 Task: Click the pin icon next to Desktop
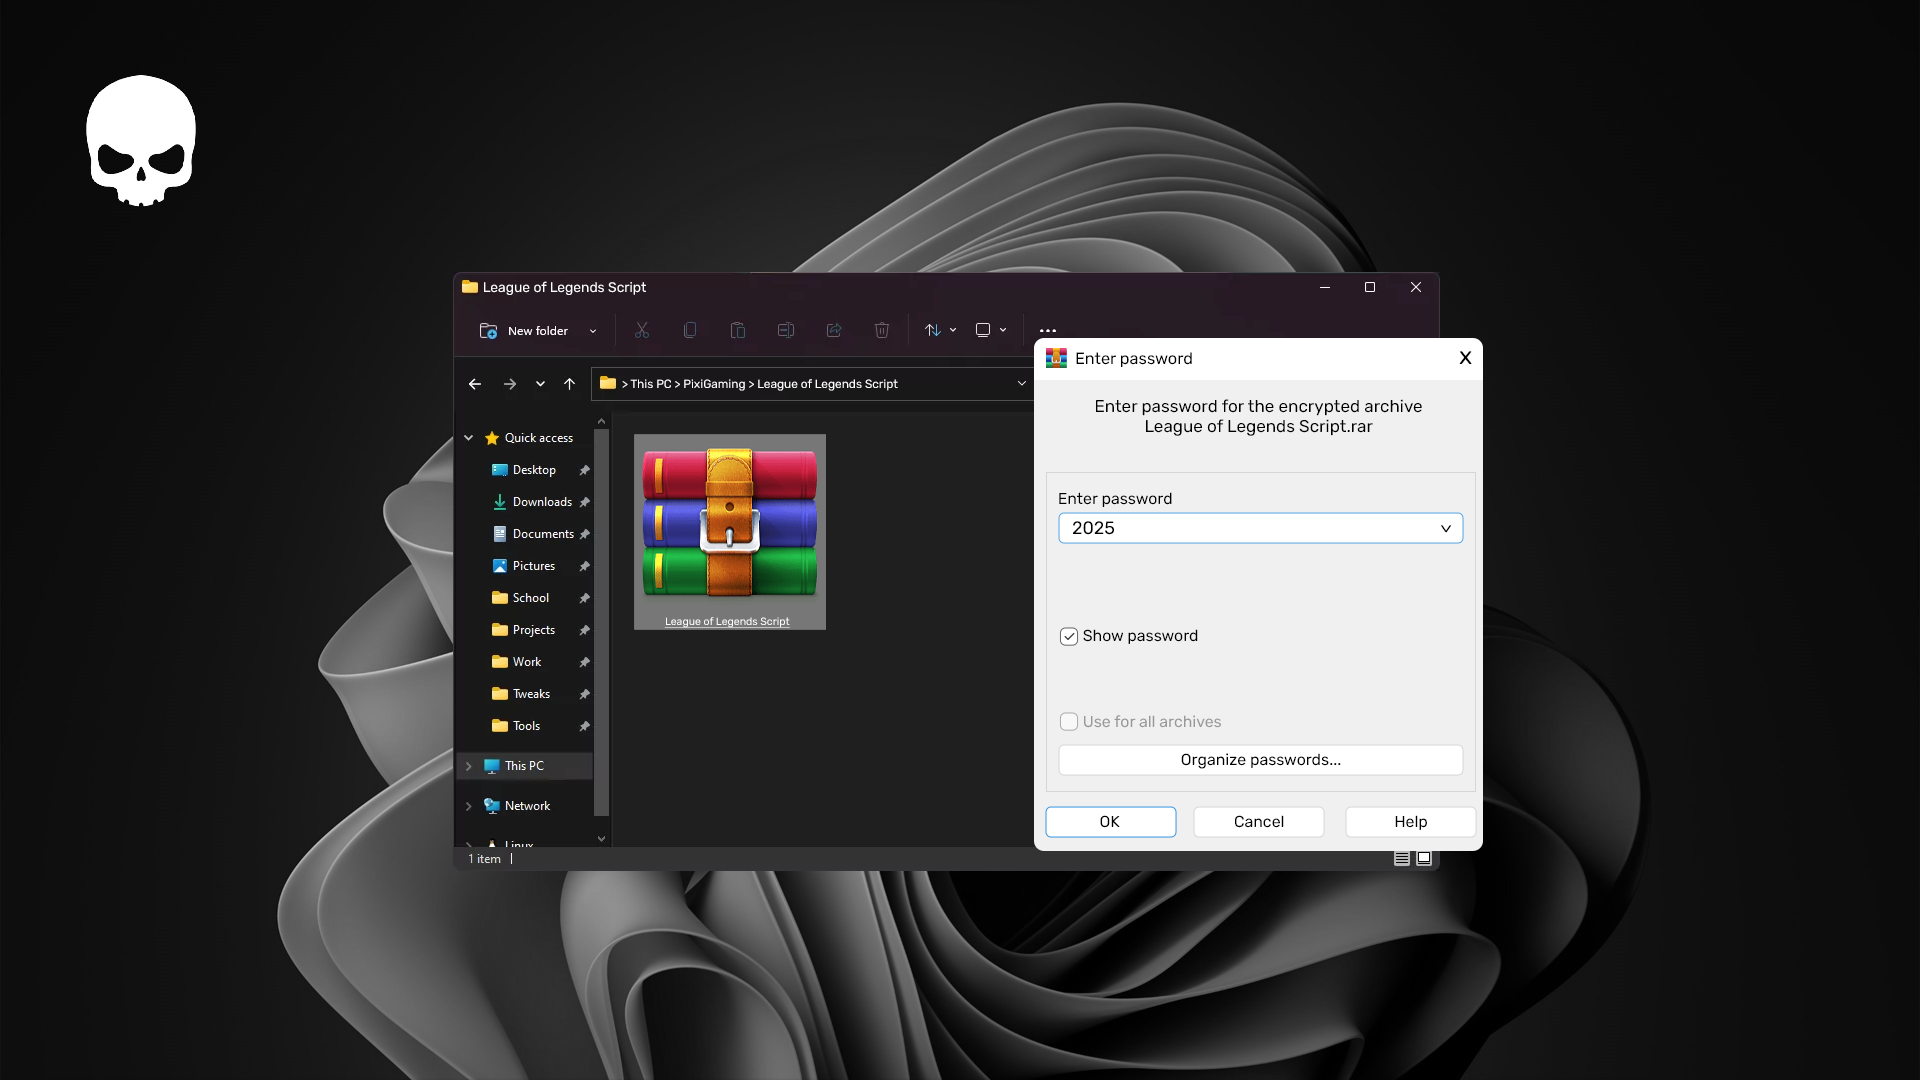tap(584, 470)
